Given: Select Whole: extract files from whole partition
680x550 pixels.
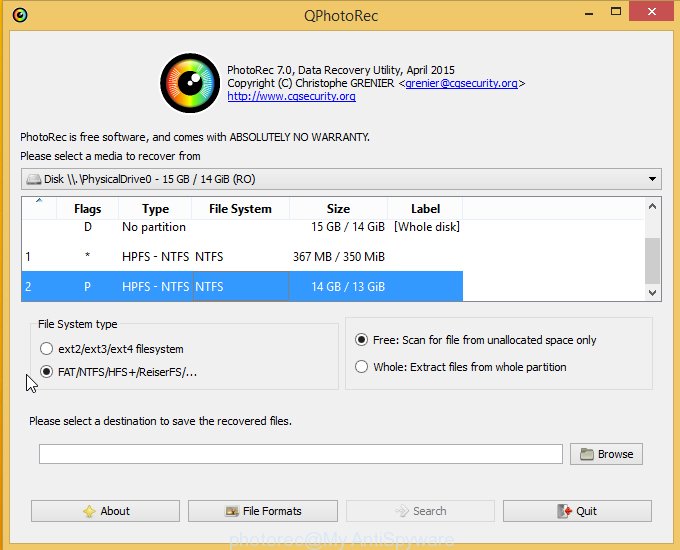Looking at the screenshot, I should point(361,367).
